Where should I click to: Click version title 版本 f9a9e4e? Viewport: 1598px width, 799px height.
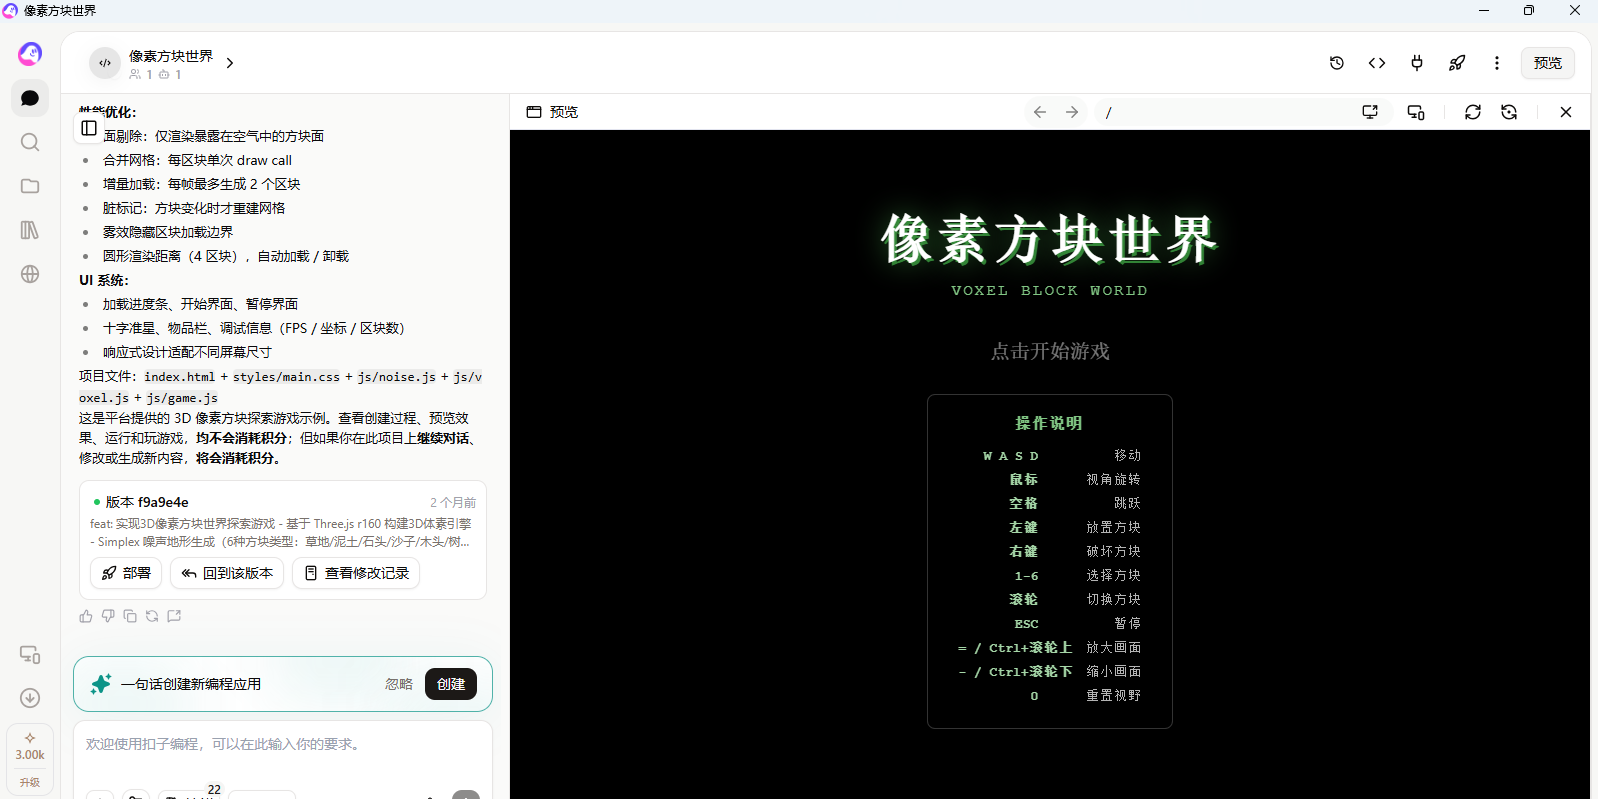click(x=147, y=502)
